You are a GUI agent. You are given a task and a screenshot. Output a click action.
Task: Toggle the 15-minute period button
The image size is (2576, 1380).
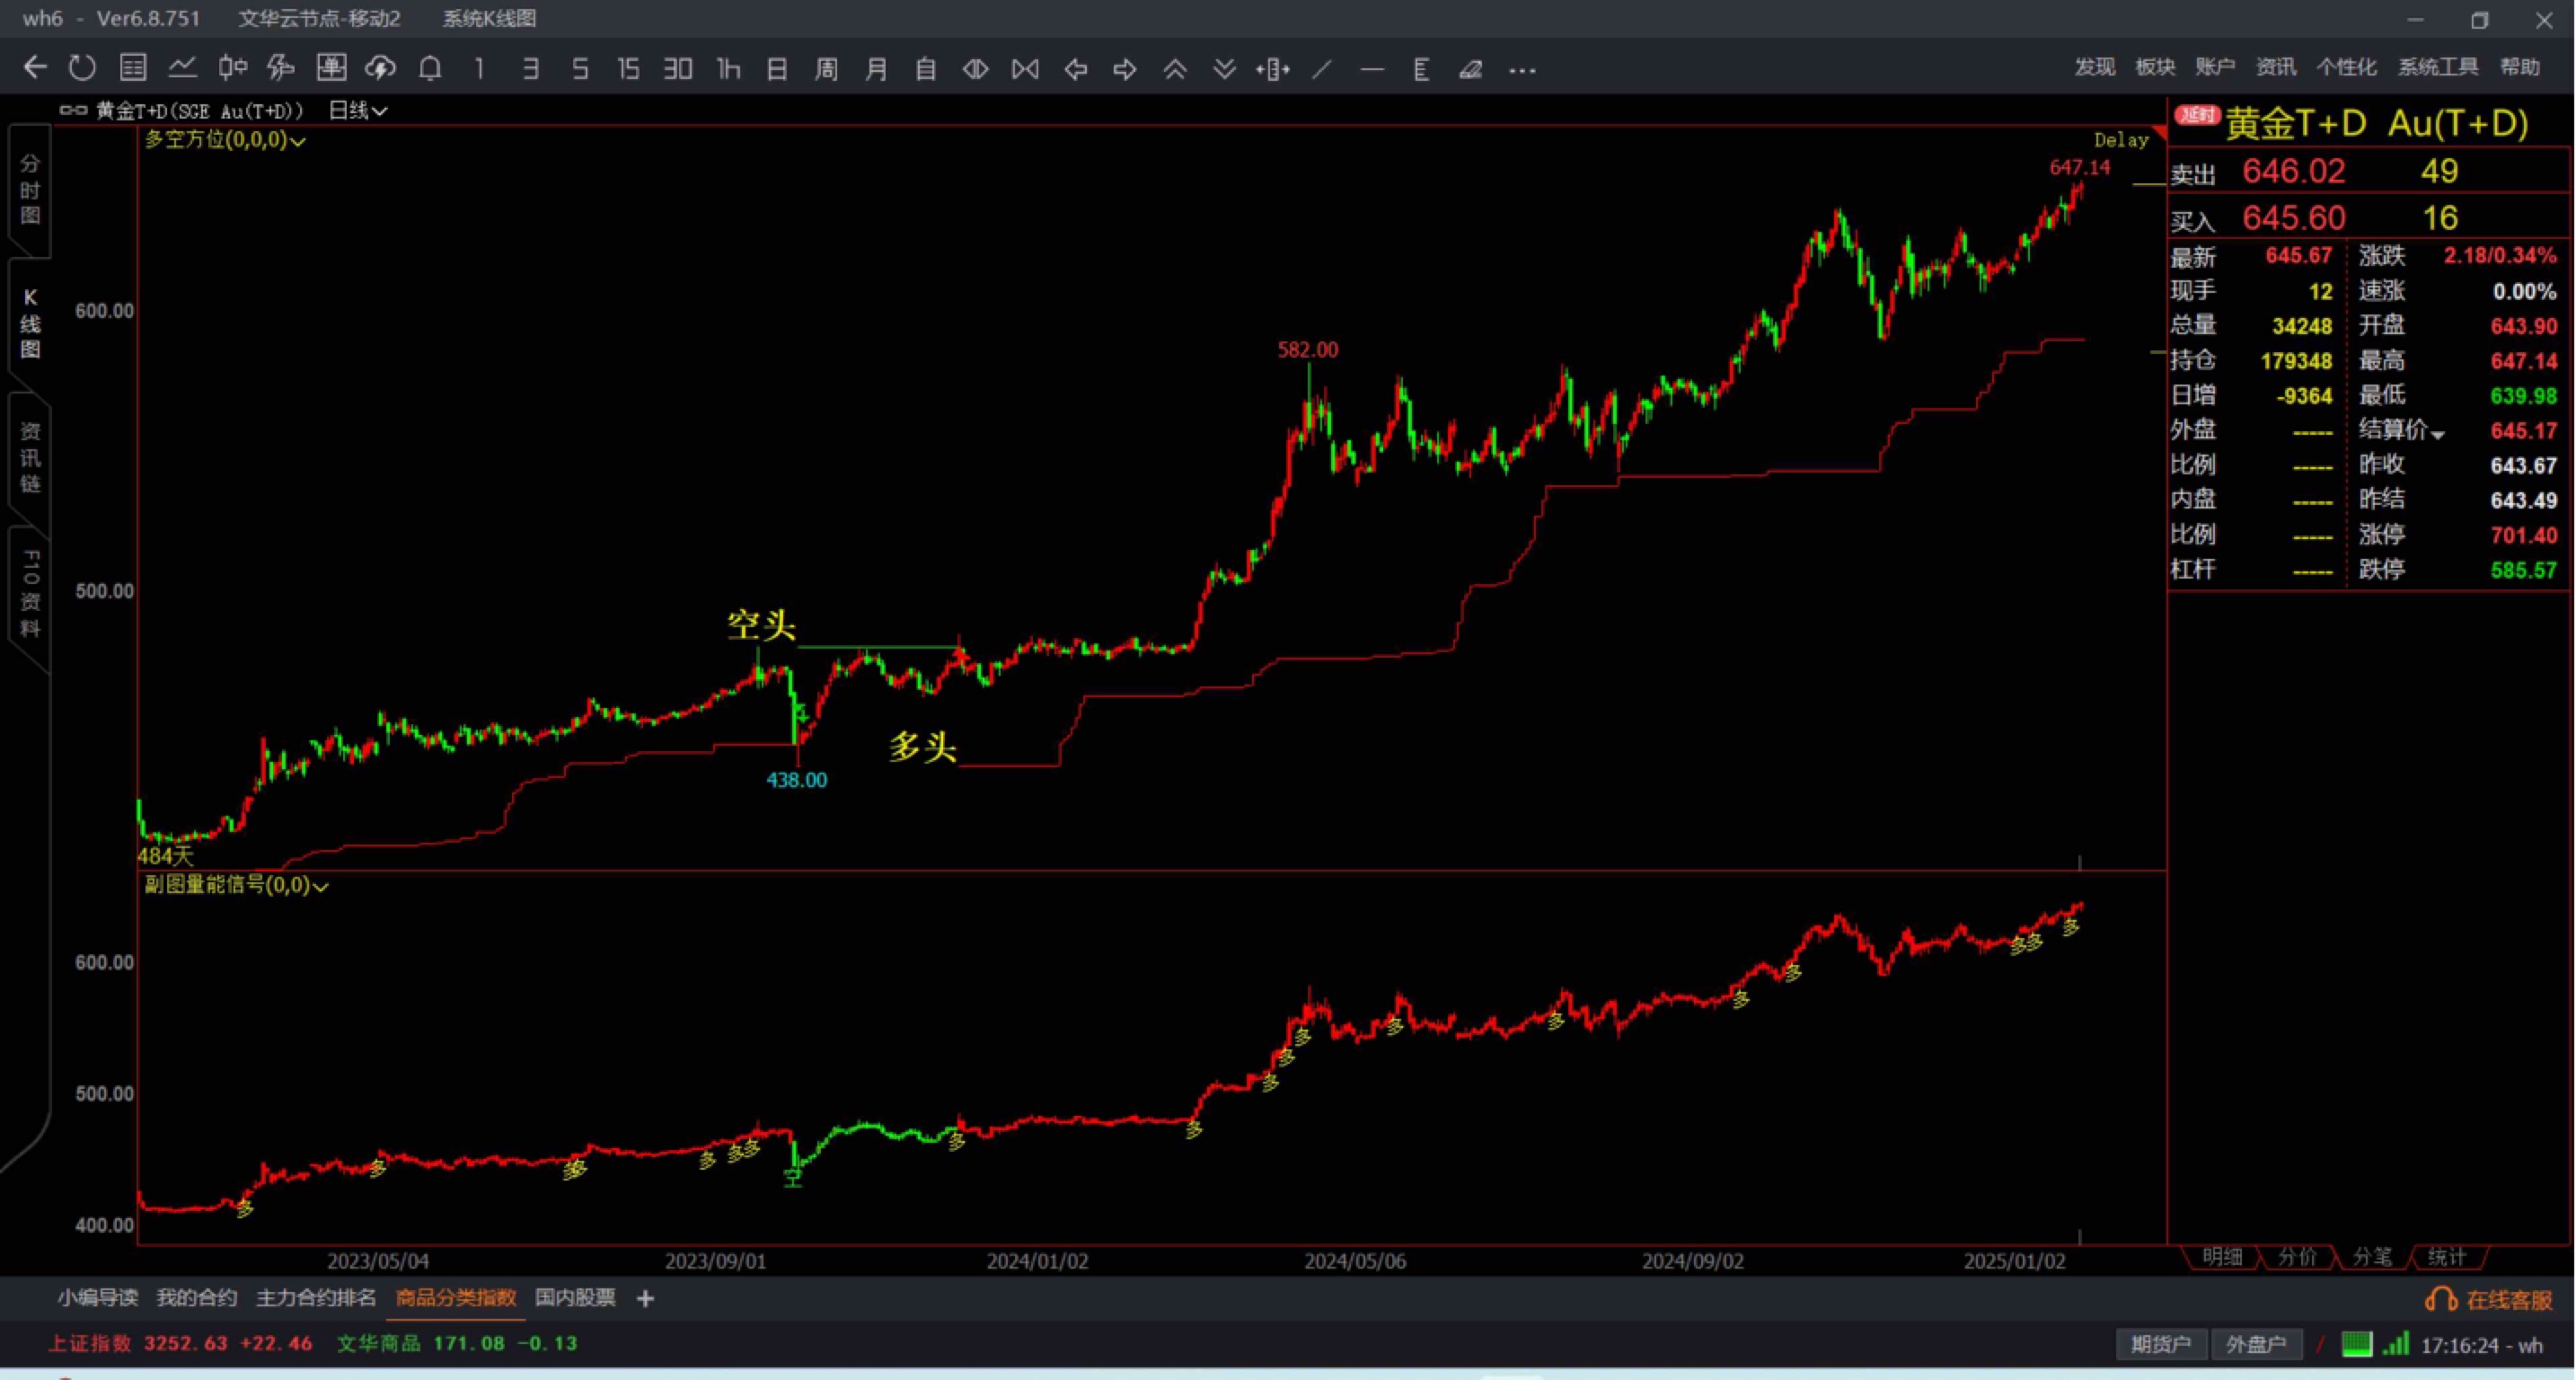point(628,68)
